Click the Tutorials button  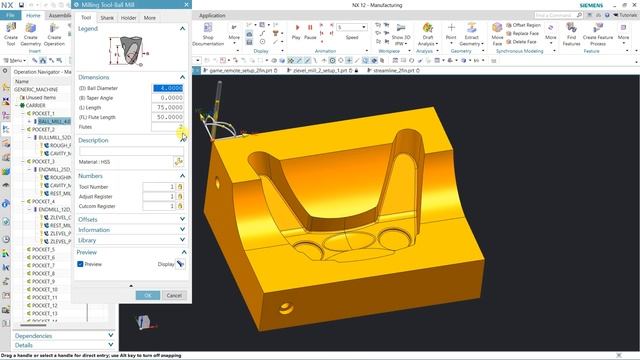(x=625, y=15)
